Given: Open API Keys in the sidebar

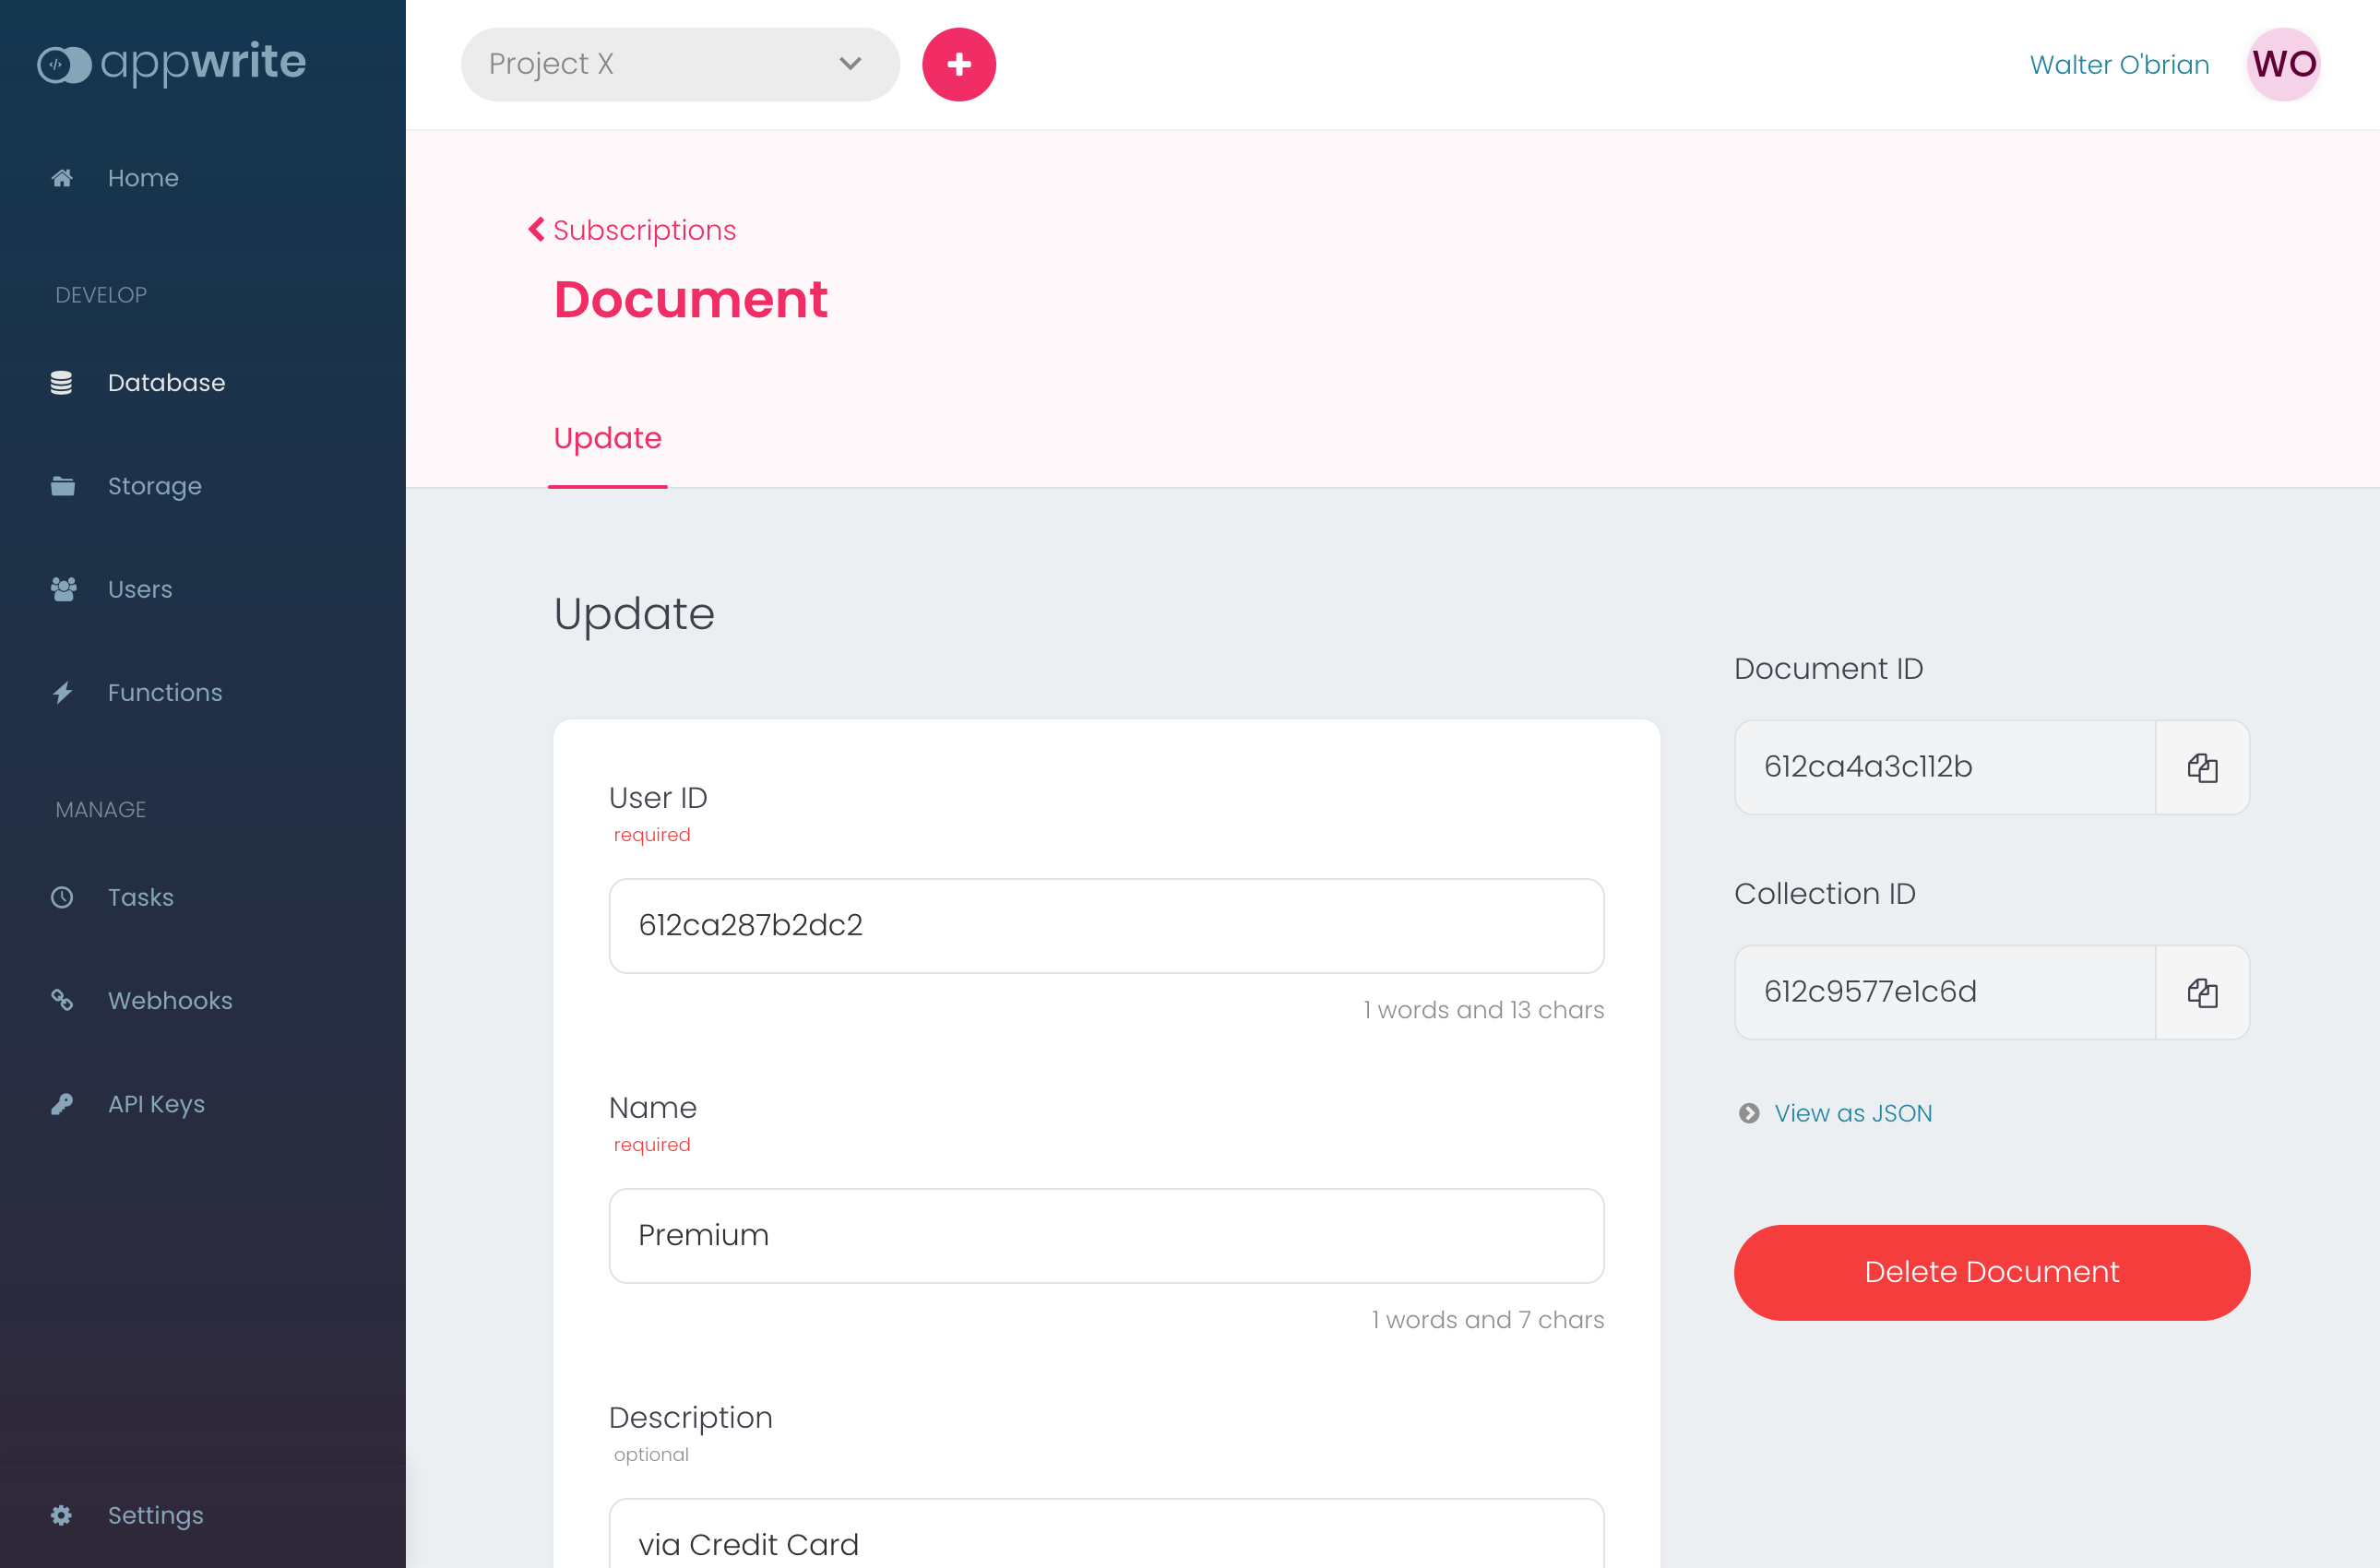Looking at the screenshot, I should [x=156, y=1104].
